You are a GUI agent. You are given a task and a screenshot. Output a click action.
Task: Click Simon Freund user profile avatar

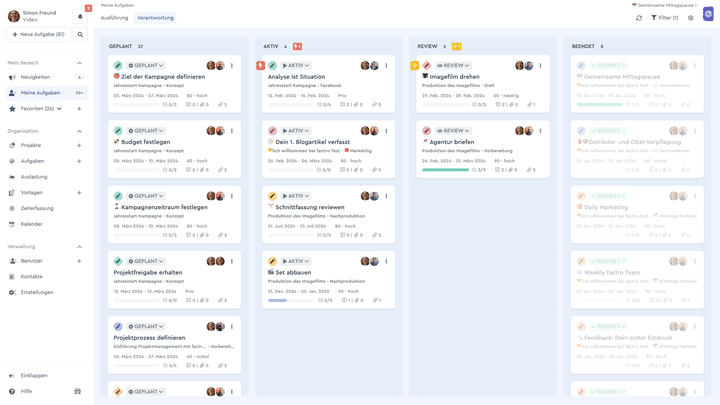pyautogui.click(x=14, y=17)
